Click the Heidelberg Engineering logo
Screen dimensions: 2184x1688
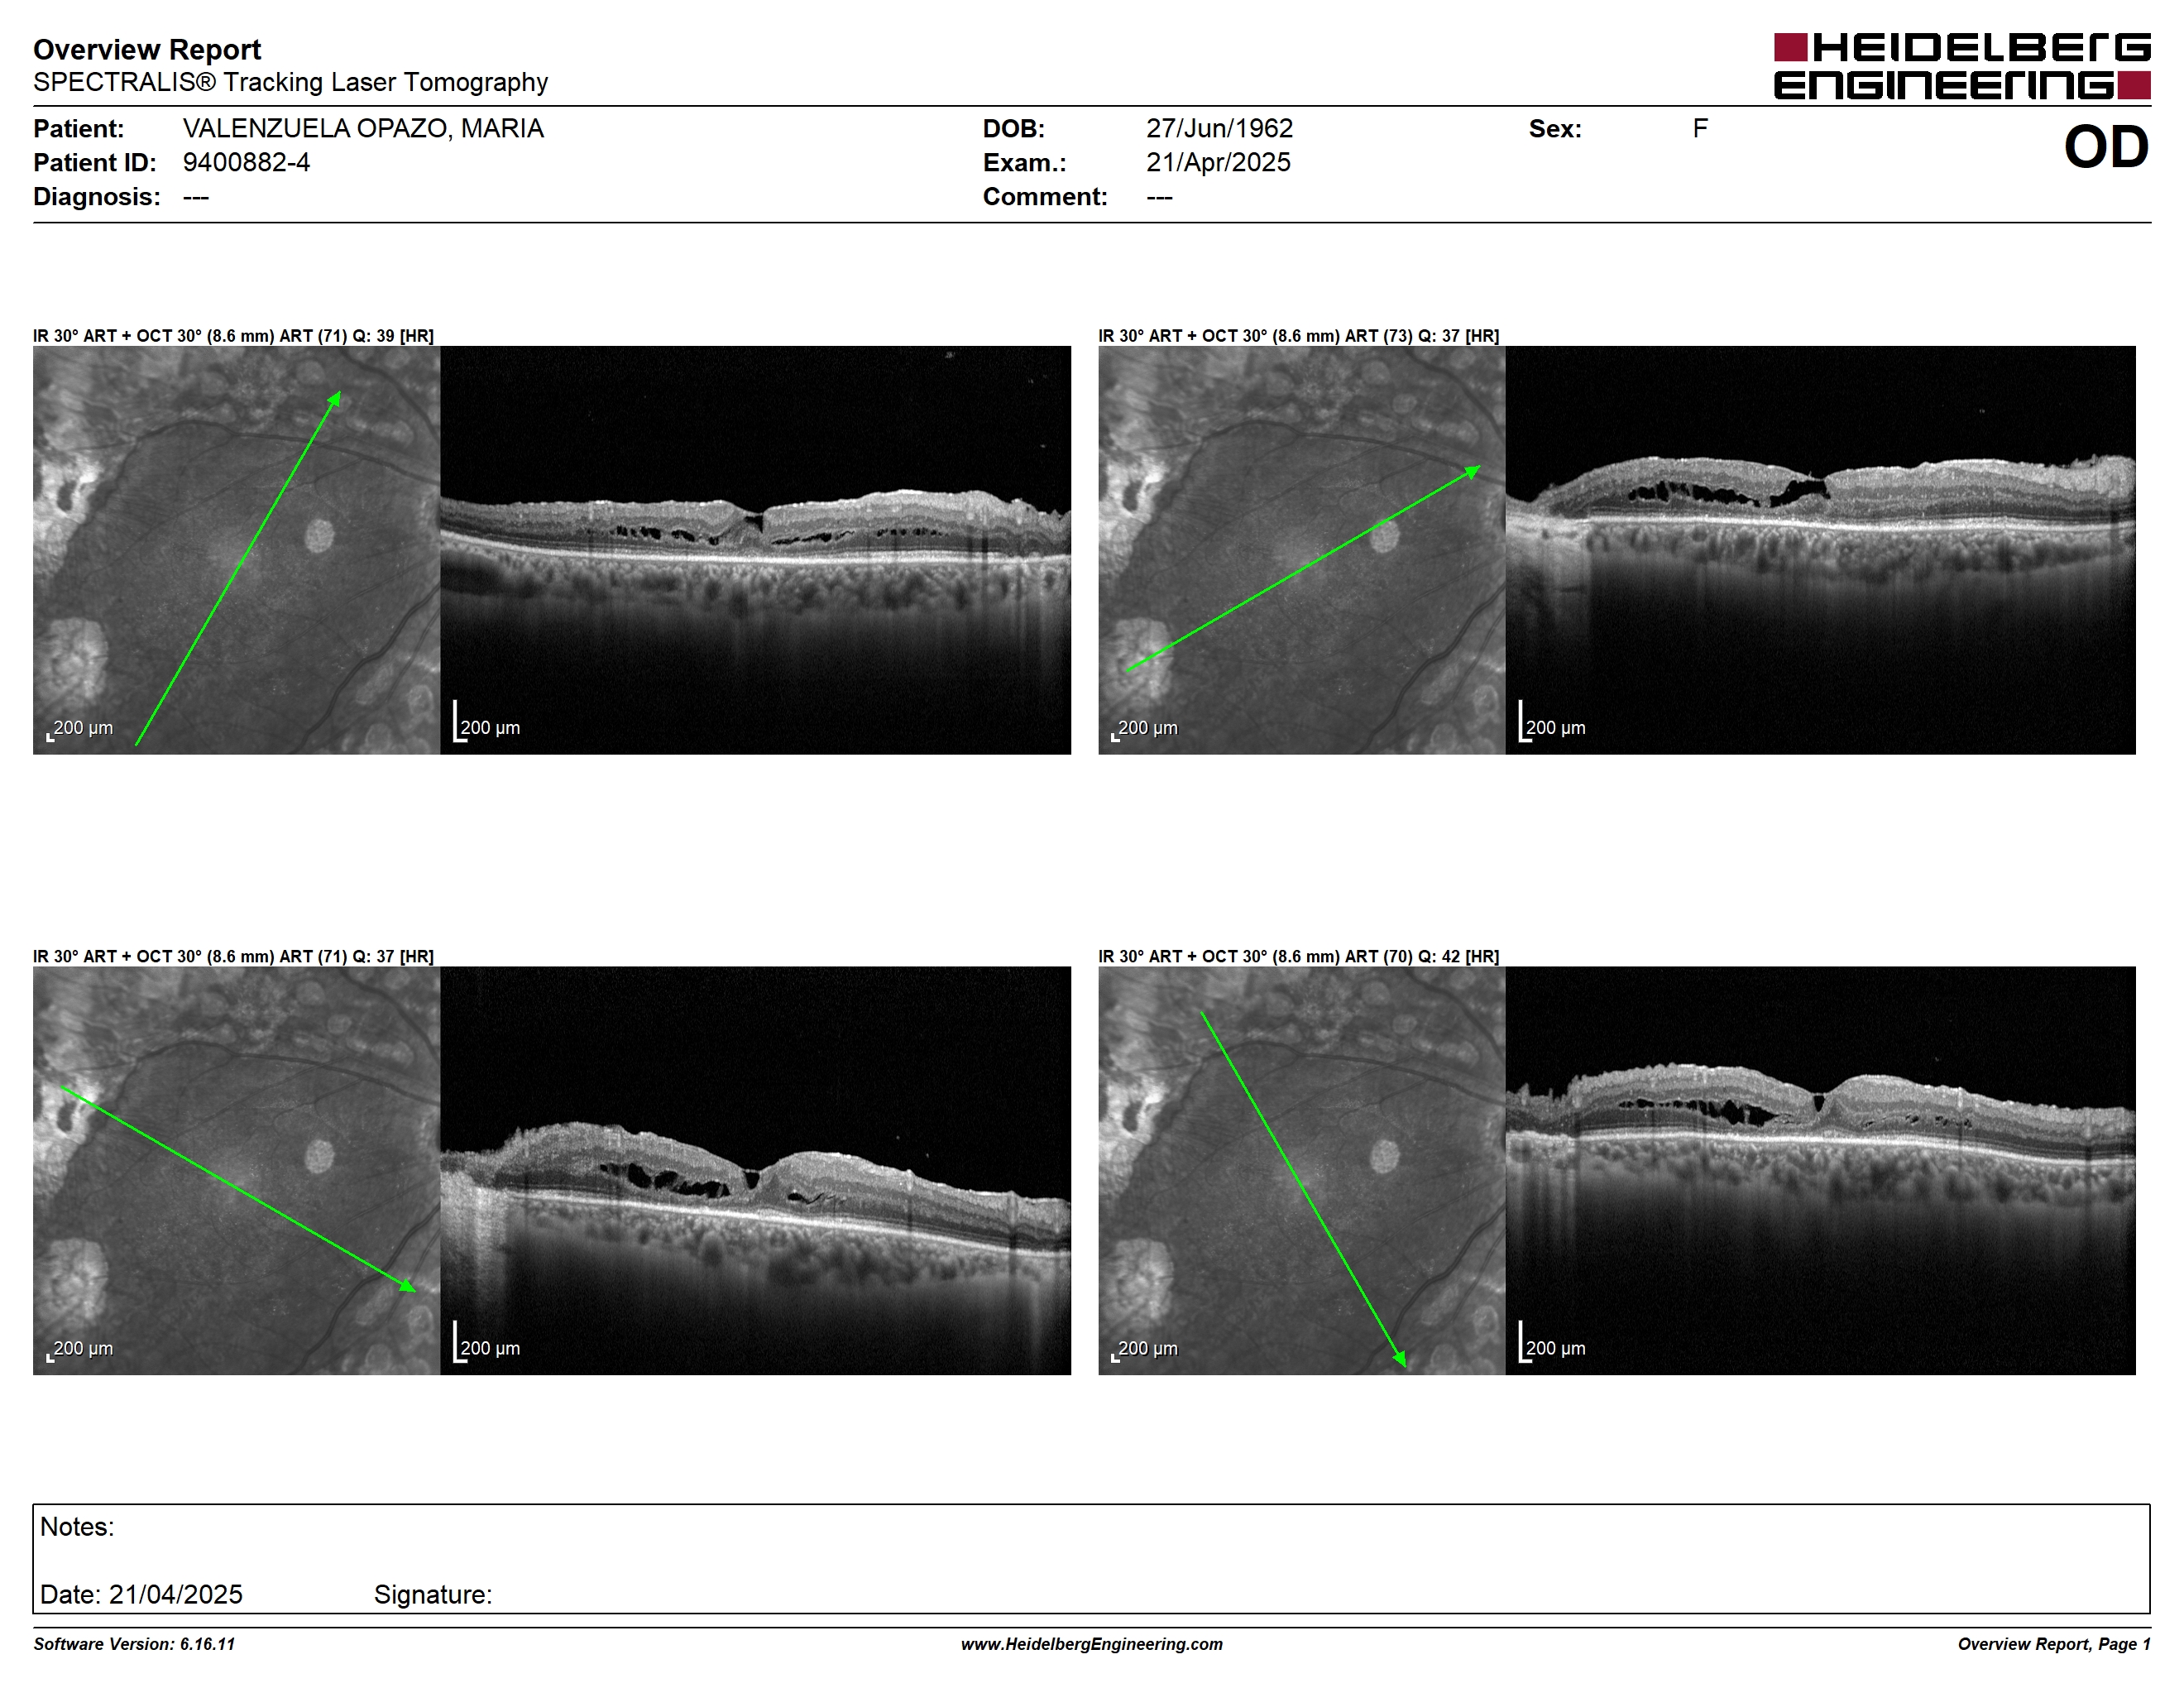pos(1961,66)
